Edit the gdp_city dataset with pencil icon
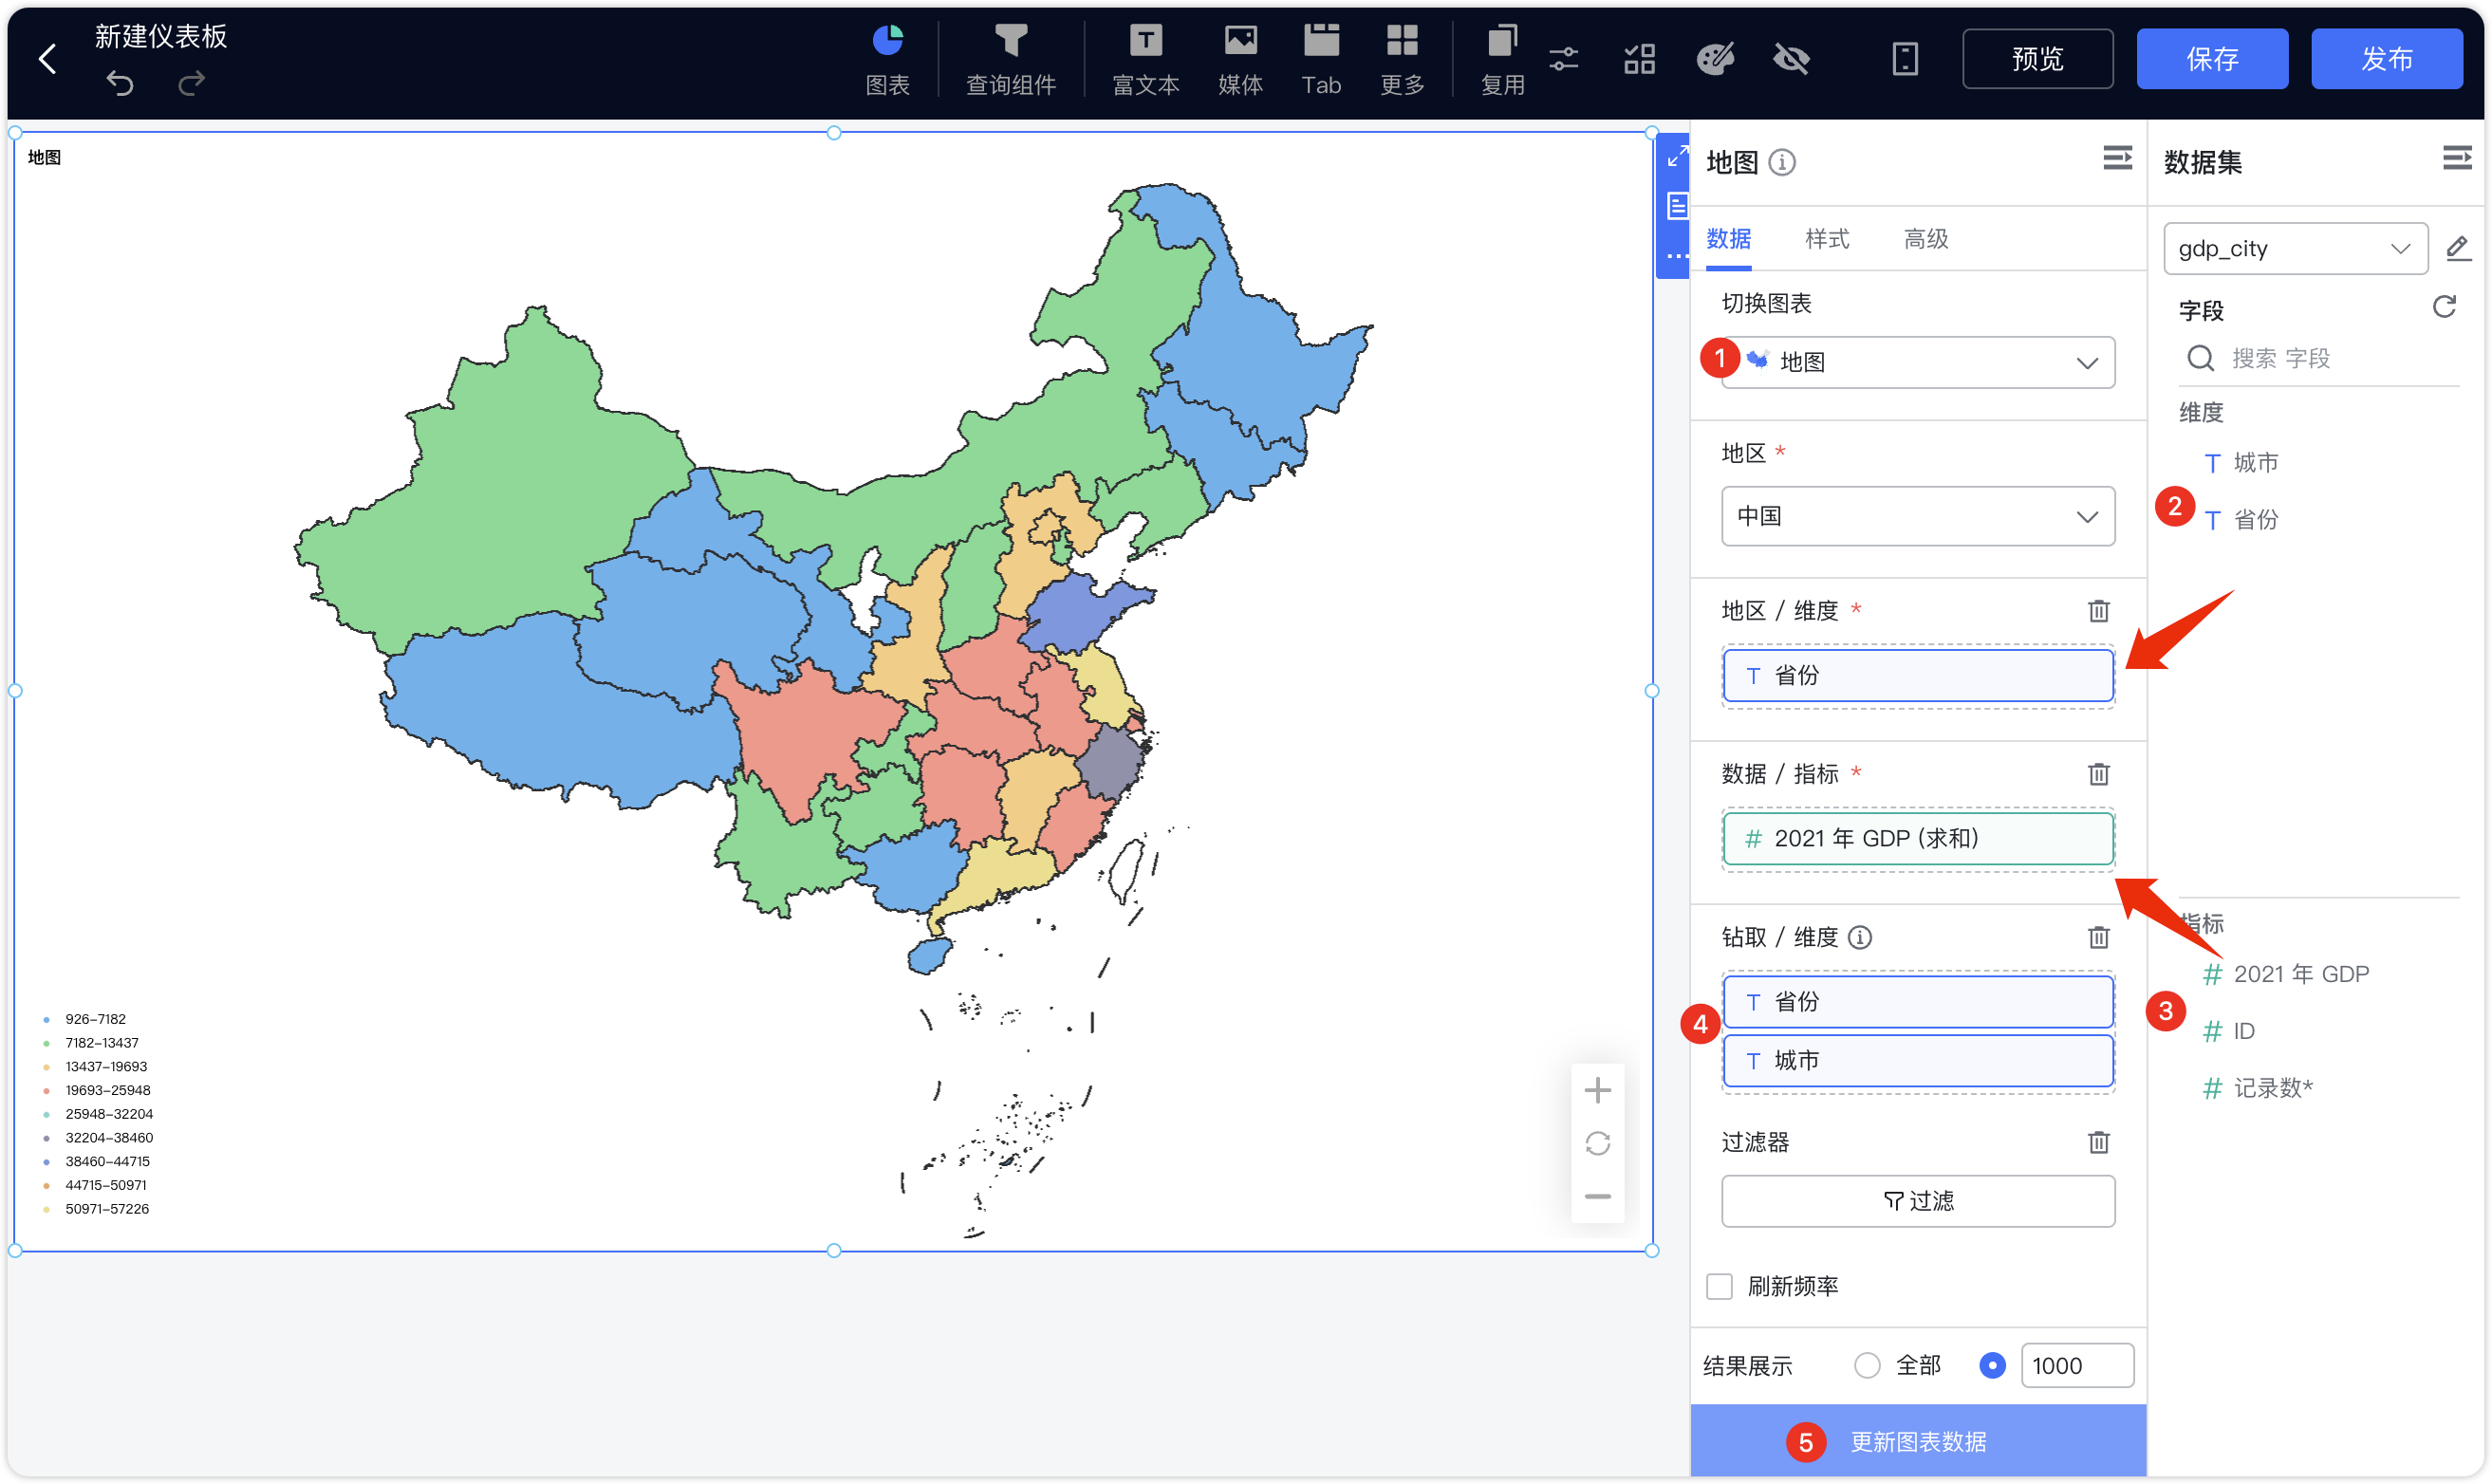2492x1484 pixels. 2457,248
